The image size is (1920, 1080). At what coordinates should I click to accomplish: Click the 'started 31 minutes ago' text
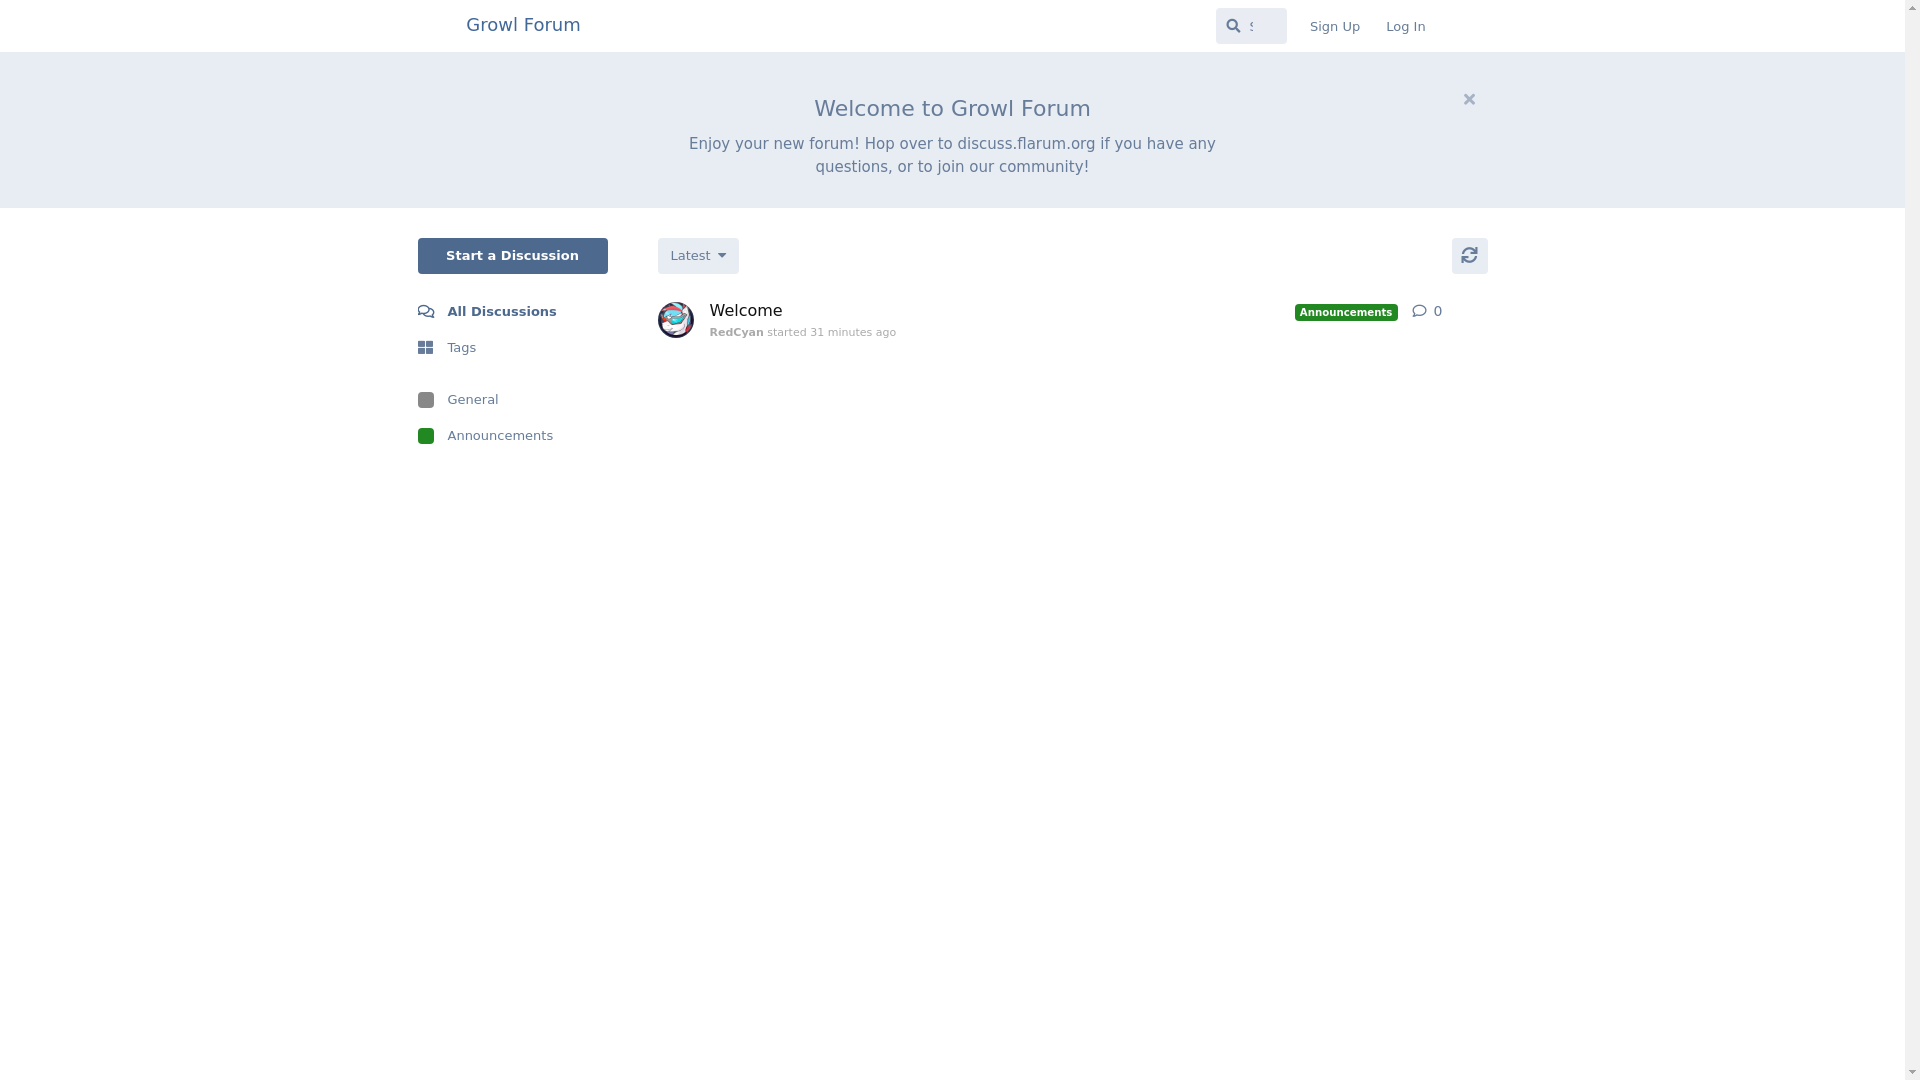831,333
